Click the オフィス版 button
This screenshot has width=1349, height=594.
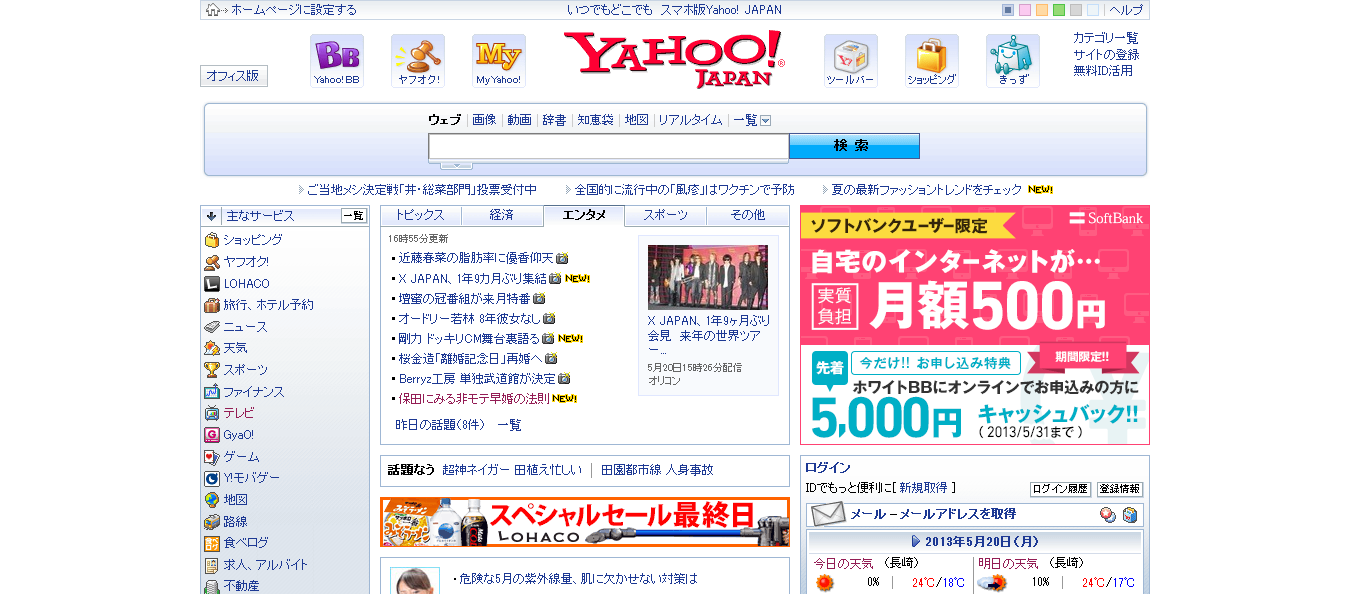click(234, 76)
